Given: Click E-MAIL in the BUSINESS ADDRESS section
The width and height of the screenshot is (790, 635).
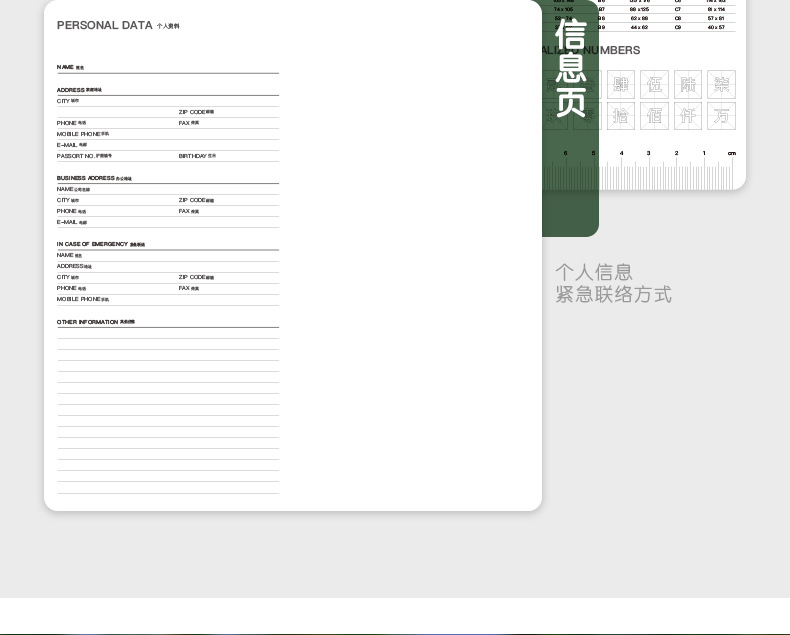Looking at the screenshot, I should (72, 222).
